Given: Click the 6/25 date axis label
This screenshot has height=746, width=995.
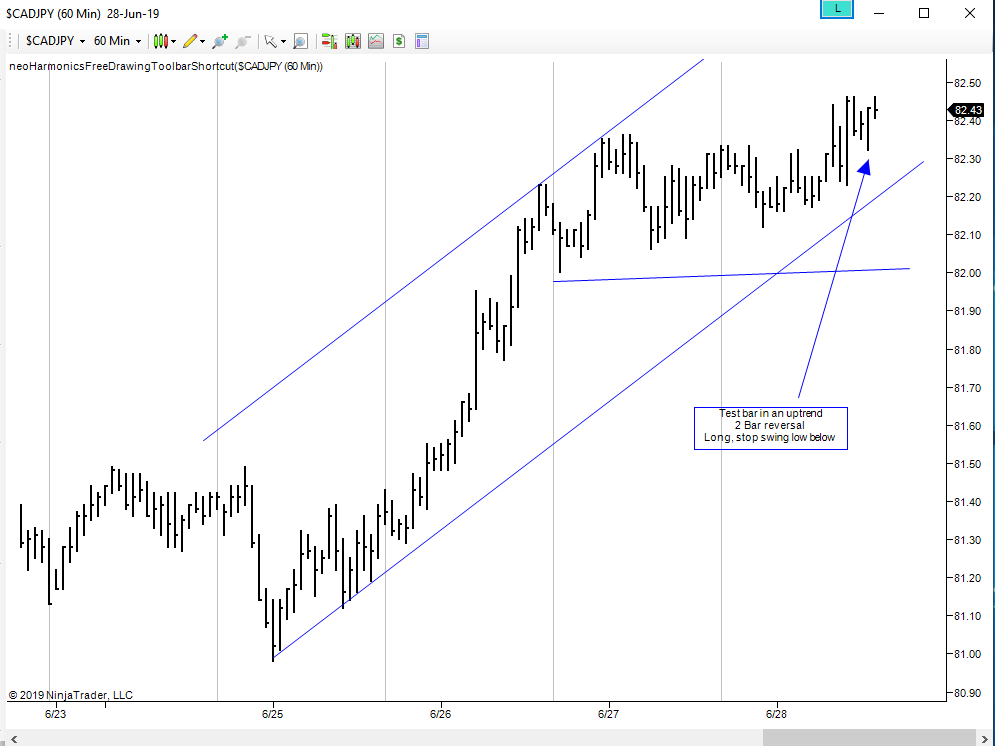Looking at the screenshot, I should pos(272,714).
